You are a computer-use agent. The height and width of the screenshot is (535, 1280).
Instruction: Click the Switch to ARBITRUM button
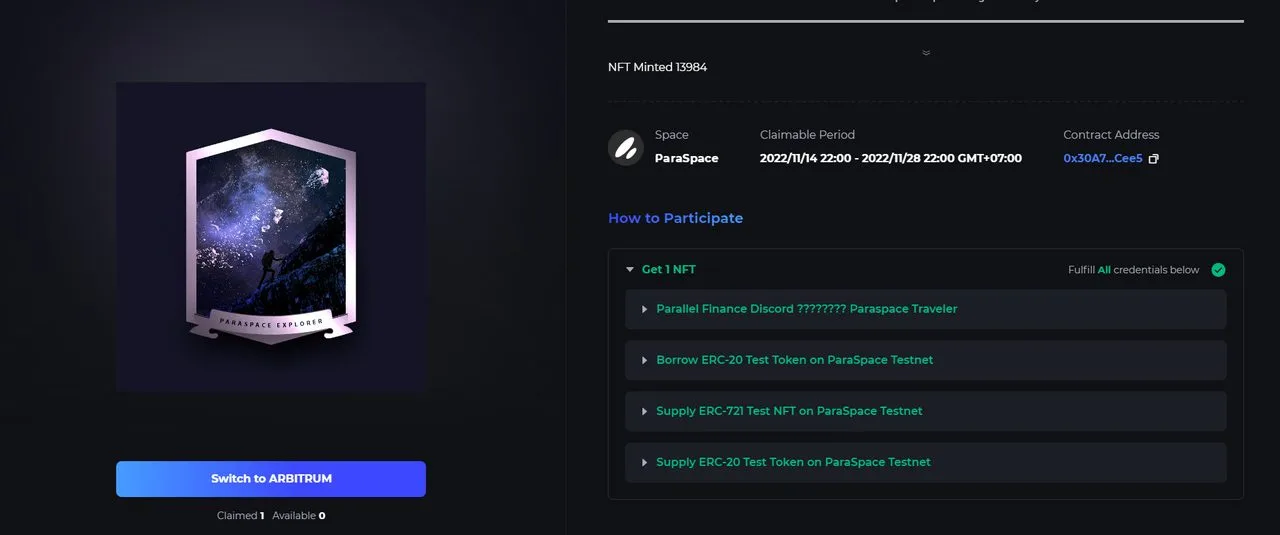click(271, 479)
